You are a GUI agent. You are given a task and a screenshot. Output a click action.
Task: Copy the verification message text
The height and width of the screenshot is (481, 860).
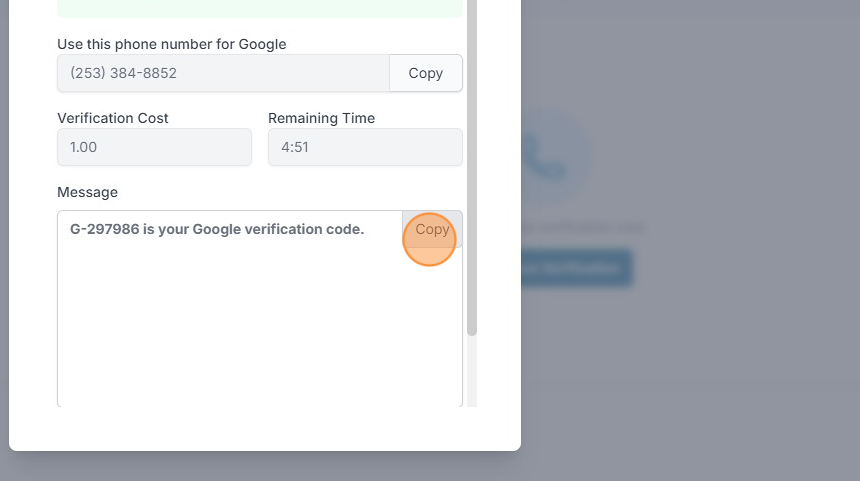coord(432,229)
